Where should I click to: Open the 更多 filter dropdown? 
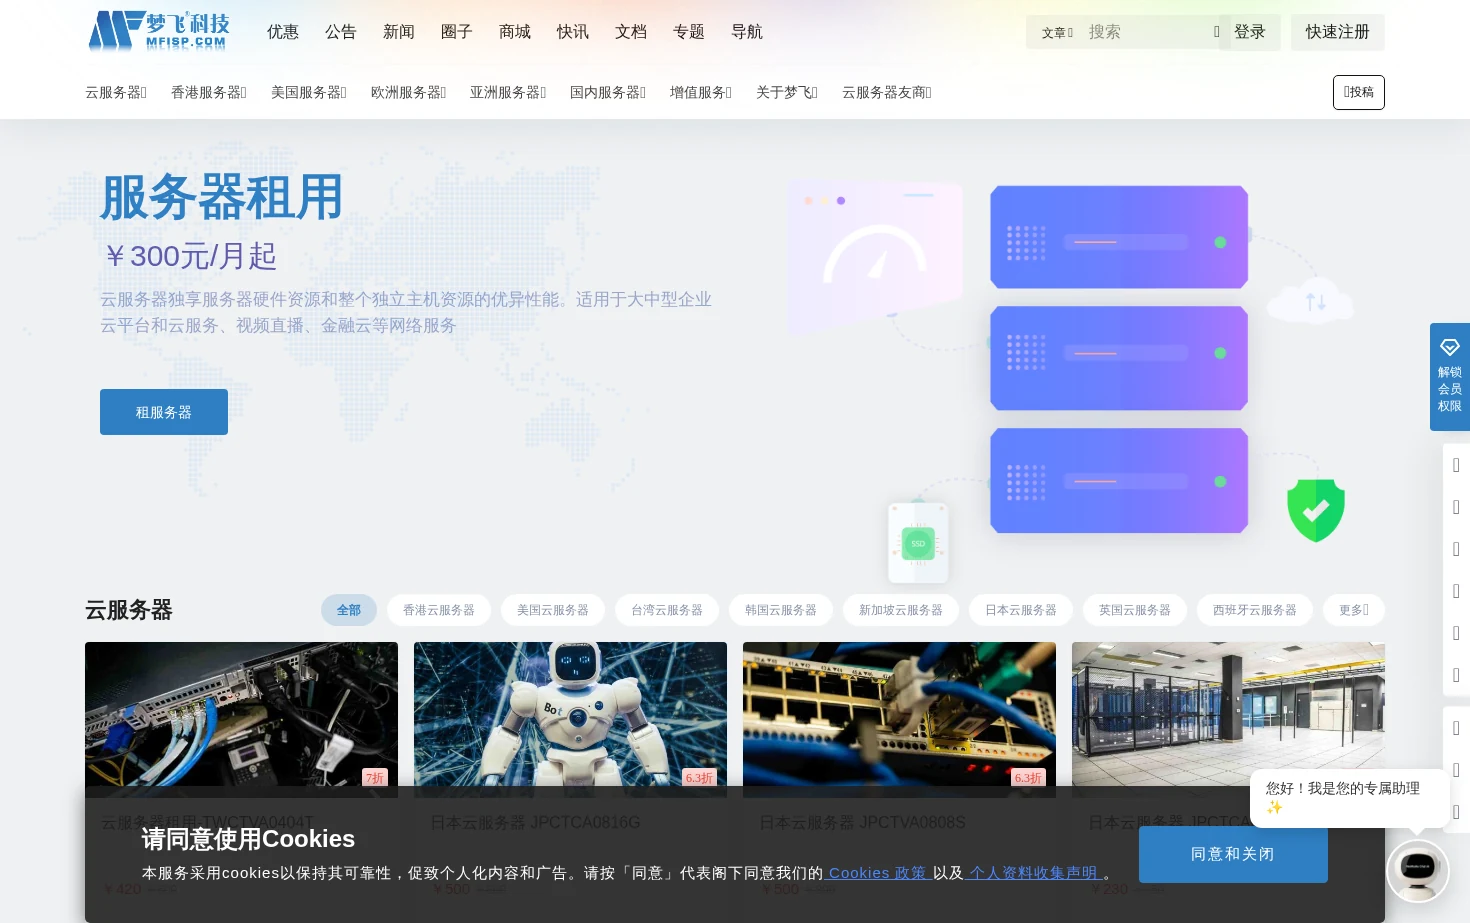pos(1354,610)
